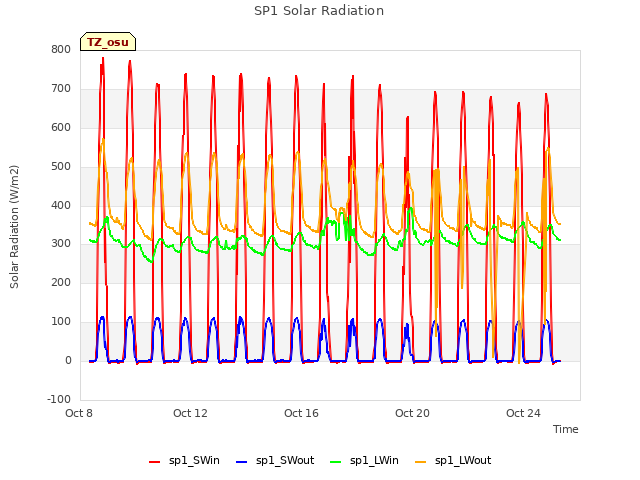
Task: Click the orange sp1_LWout legend swatch
Action: tap(420, 462)
